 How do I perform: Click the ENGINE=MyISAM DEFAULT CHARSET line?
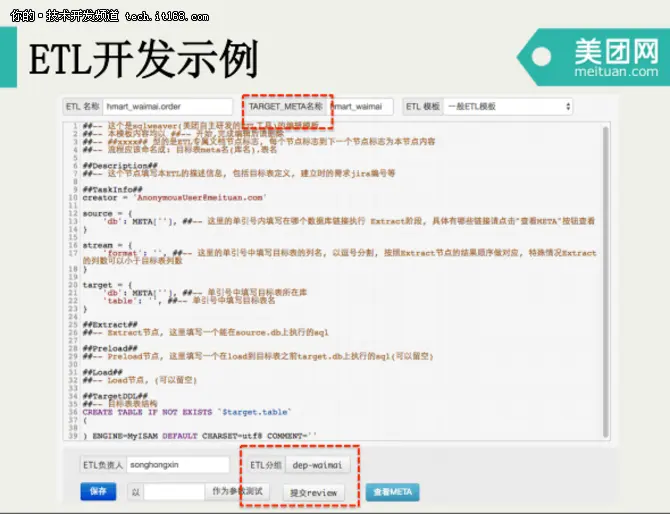(200, 436)
